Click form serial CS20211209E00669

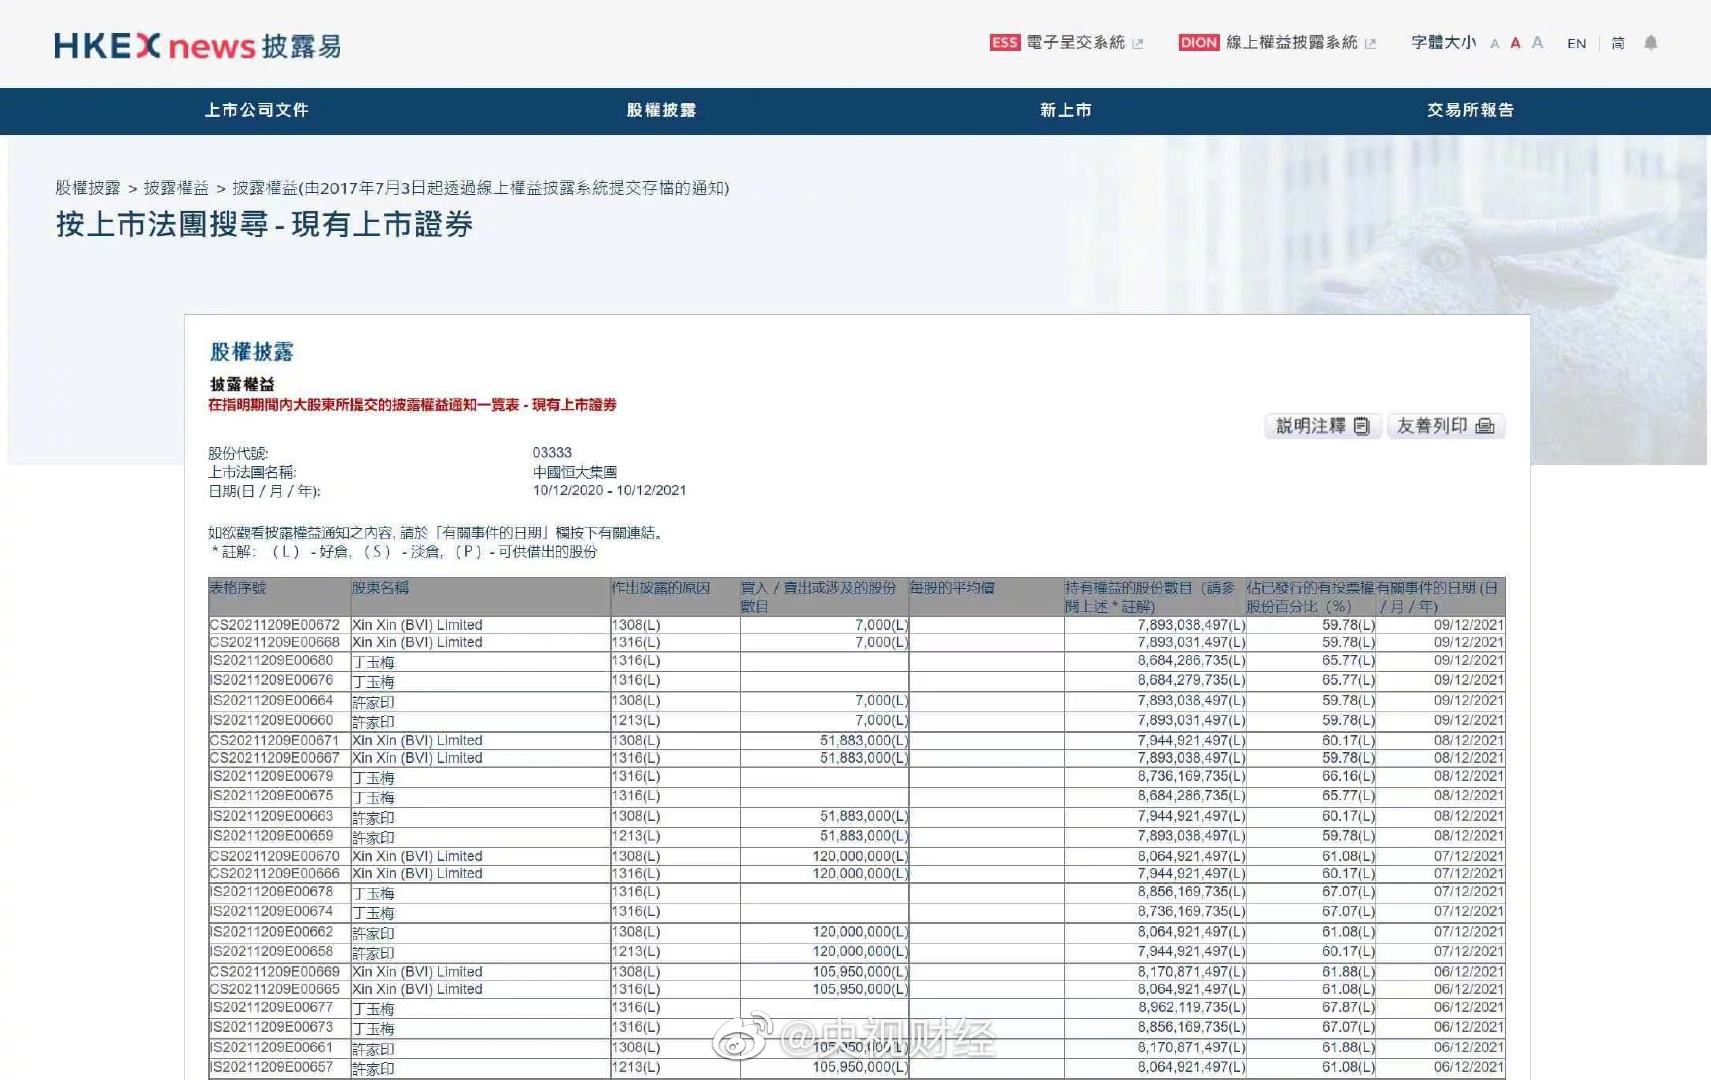(275, 972)
